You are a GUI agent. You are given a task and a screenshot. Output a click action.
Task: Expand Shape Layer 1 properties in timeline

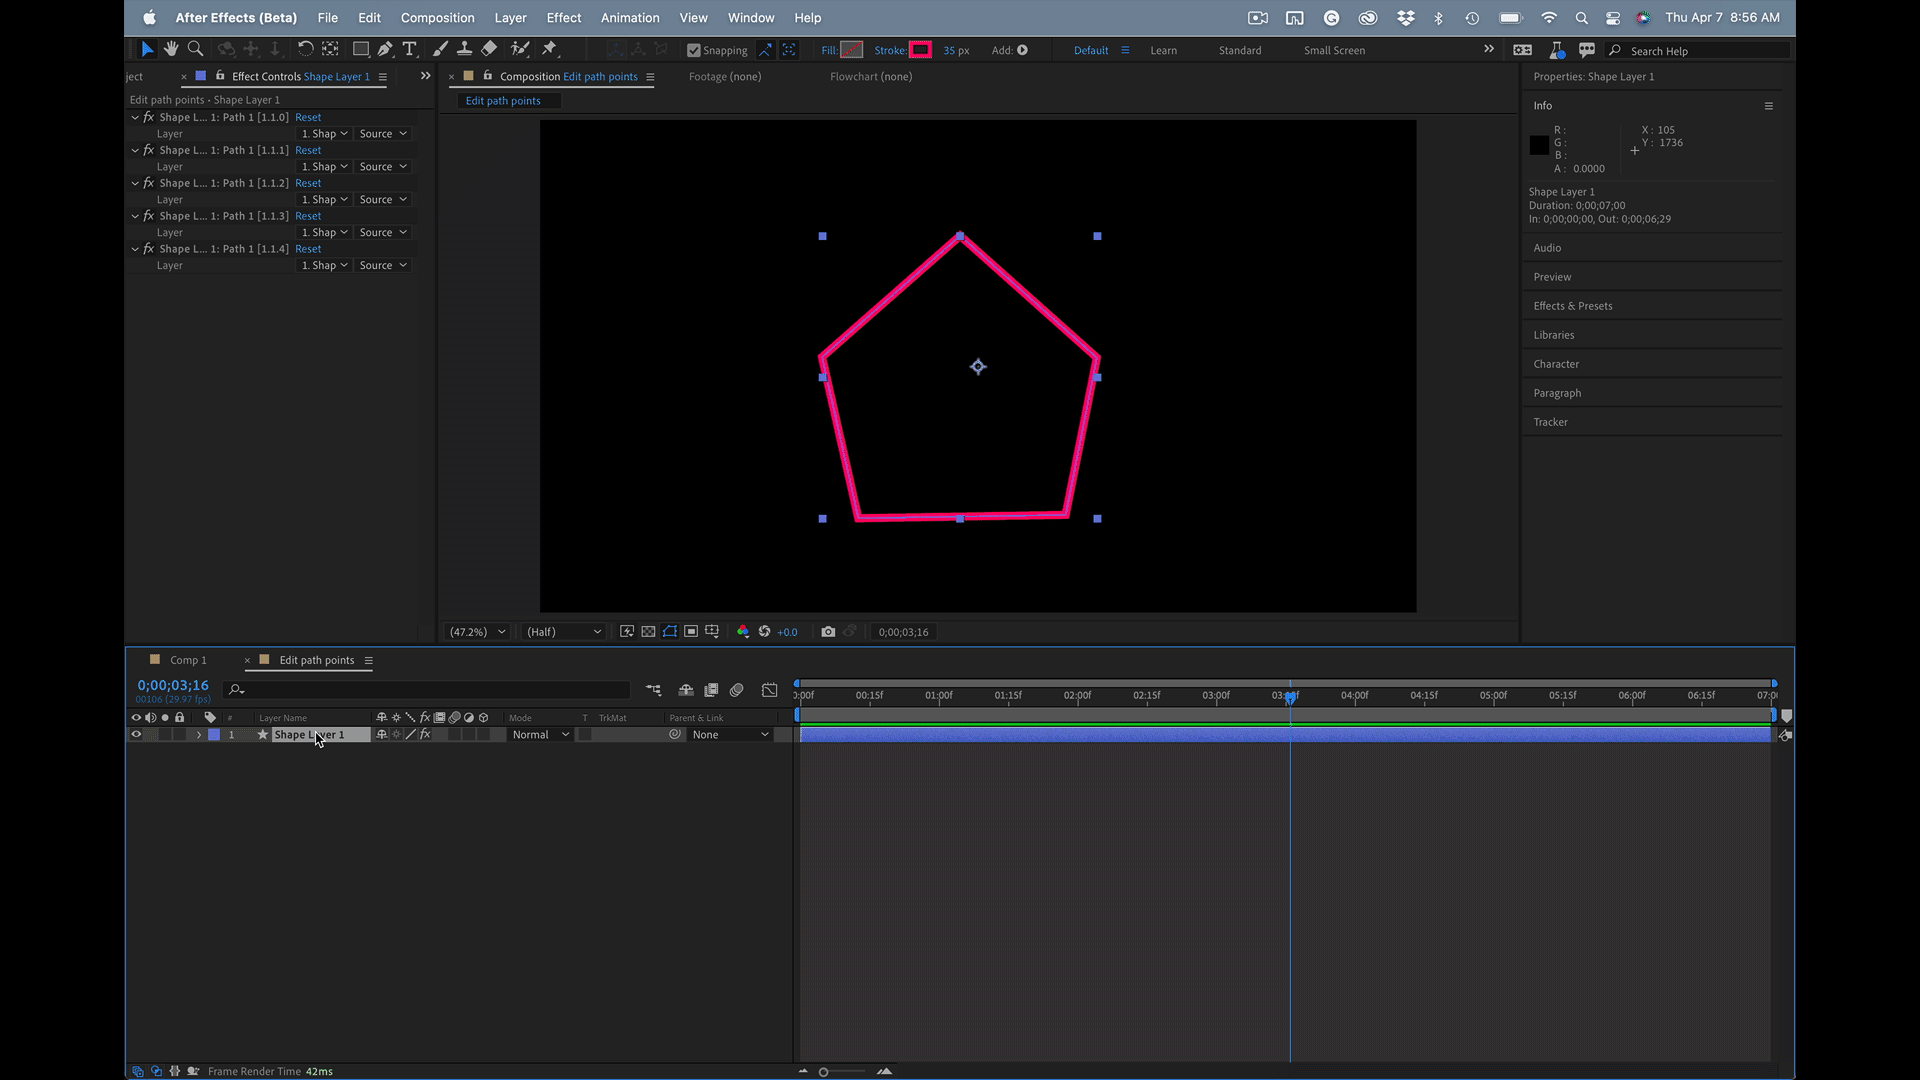198,735
